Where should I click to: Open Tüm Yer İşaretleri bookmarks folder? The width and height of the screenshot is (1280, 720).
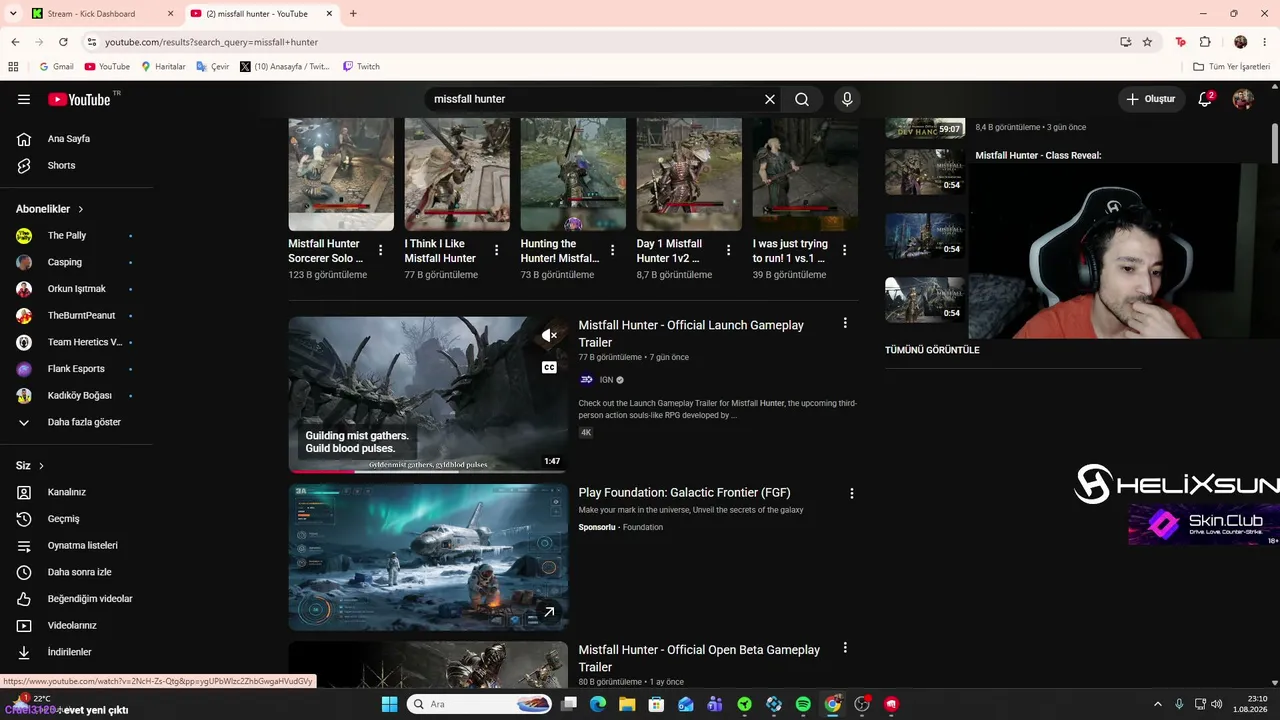tap(1231, 67)
